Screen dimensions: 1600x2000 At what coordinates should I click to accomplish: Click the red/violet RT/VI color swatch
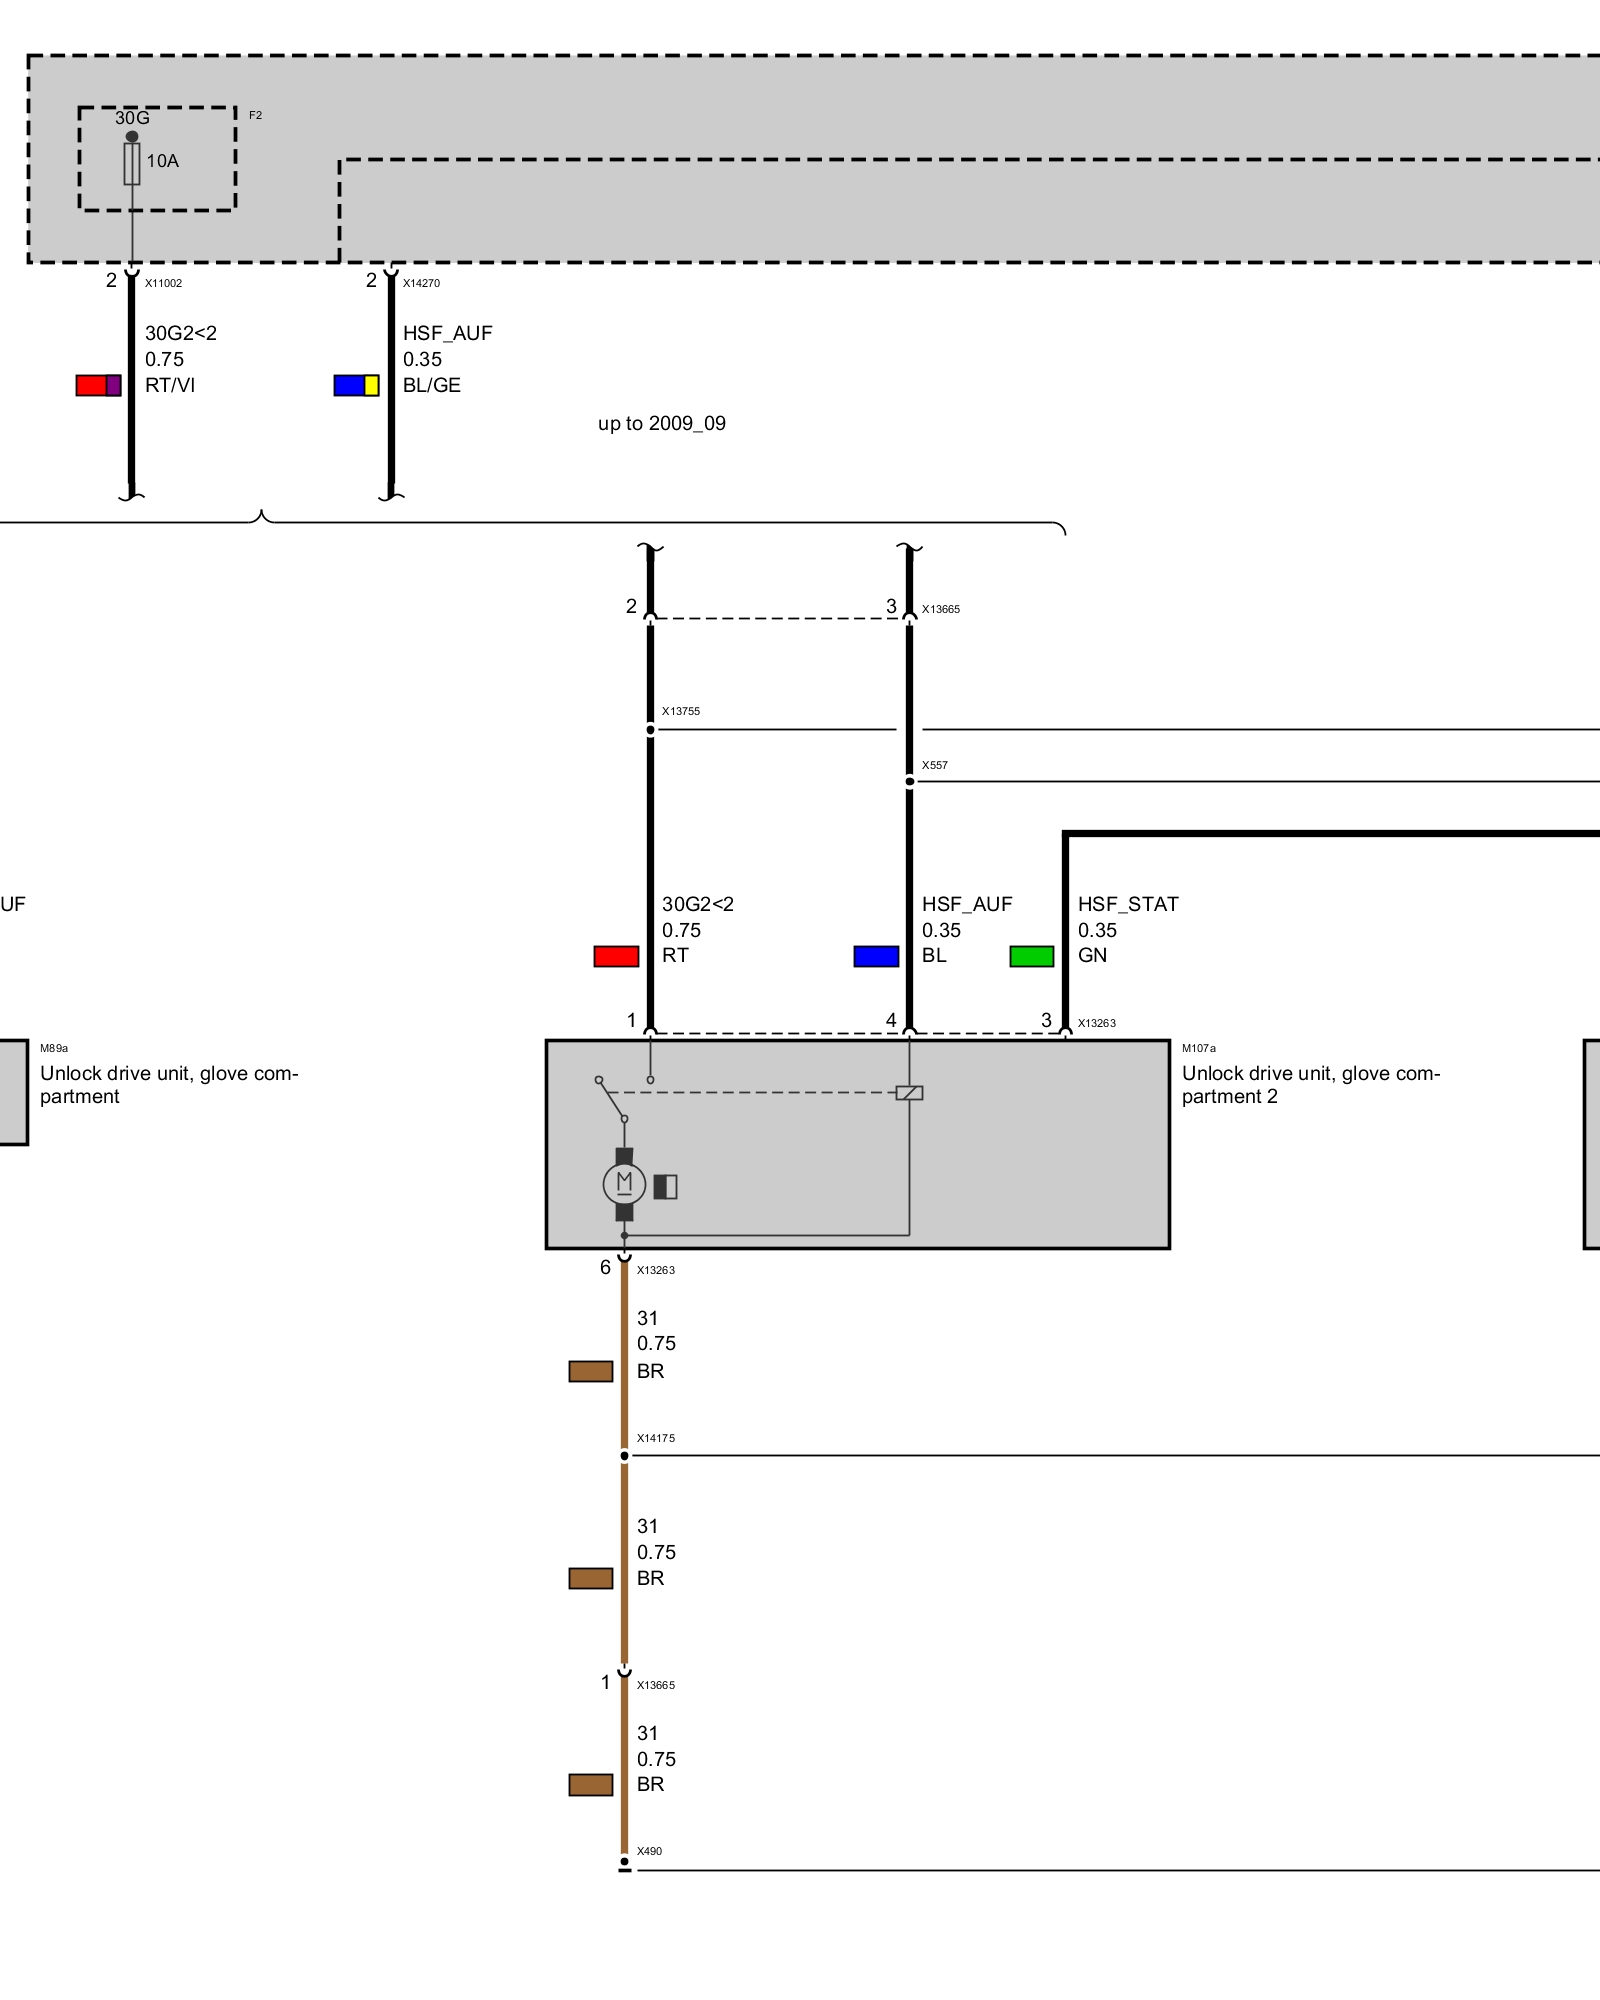point(99,386)
